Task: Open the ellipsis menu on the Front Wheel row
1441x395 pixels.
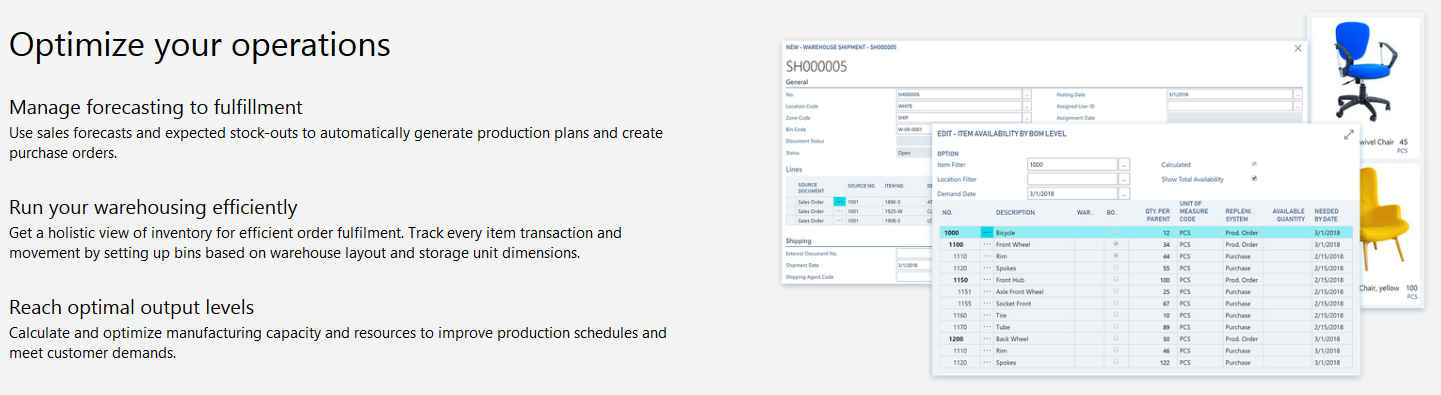Action: click(988, 244)
